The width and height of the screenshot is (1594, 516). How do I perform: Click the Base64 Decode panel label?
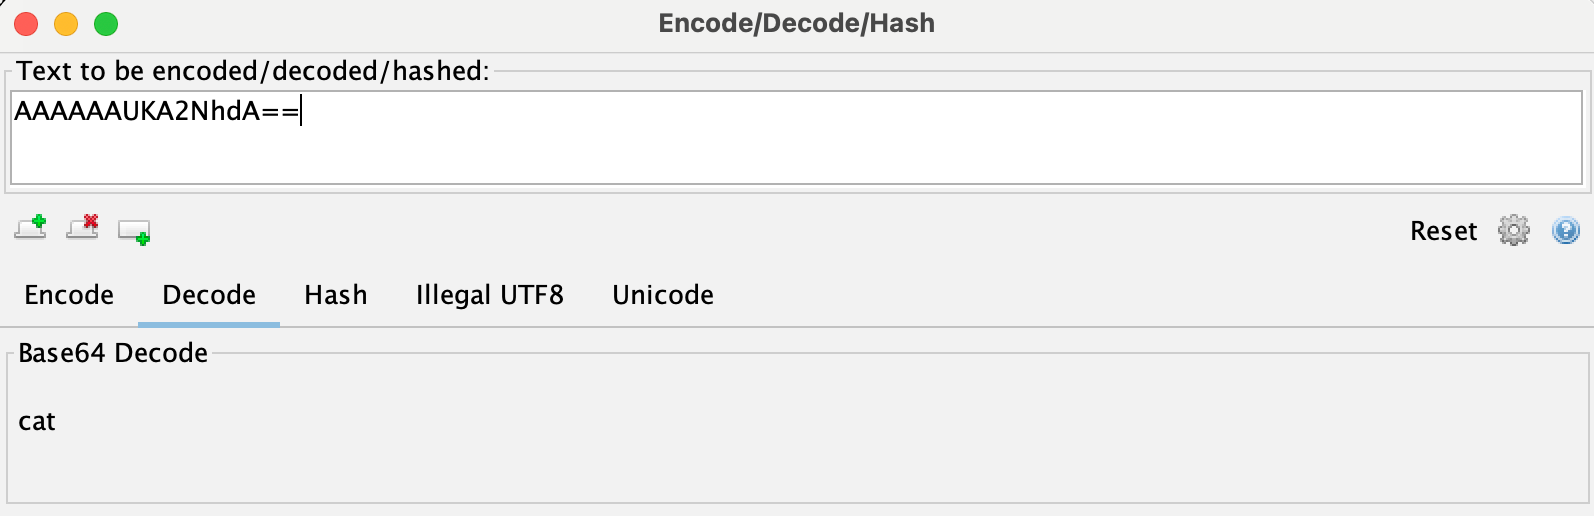click(113, 353)
